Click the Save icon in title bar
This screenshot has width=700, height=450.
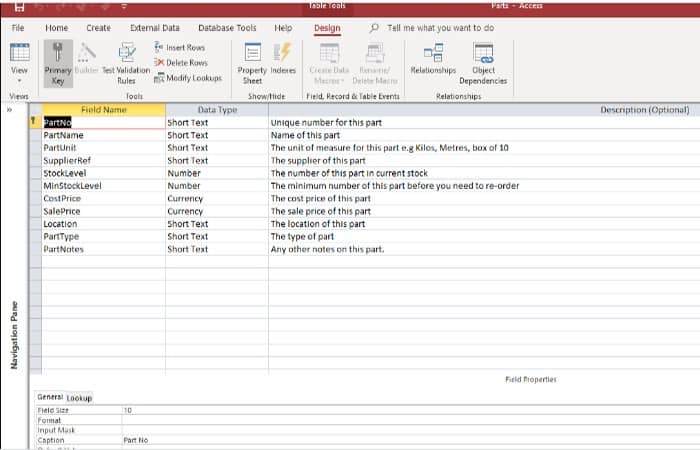point(19,7)
